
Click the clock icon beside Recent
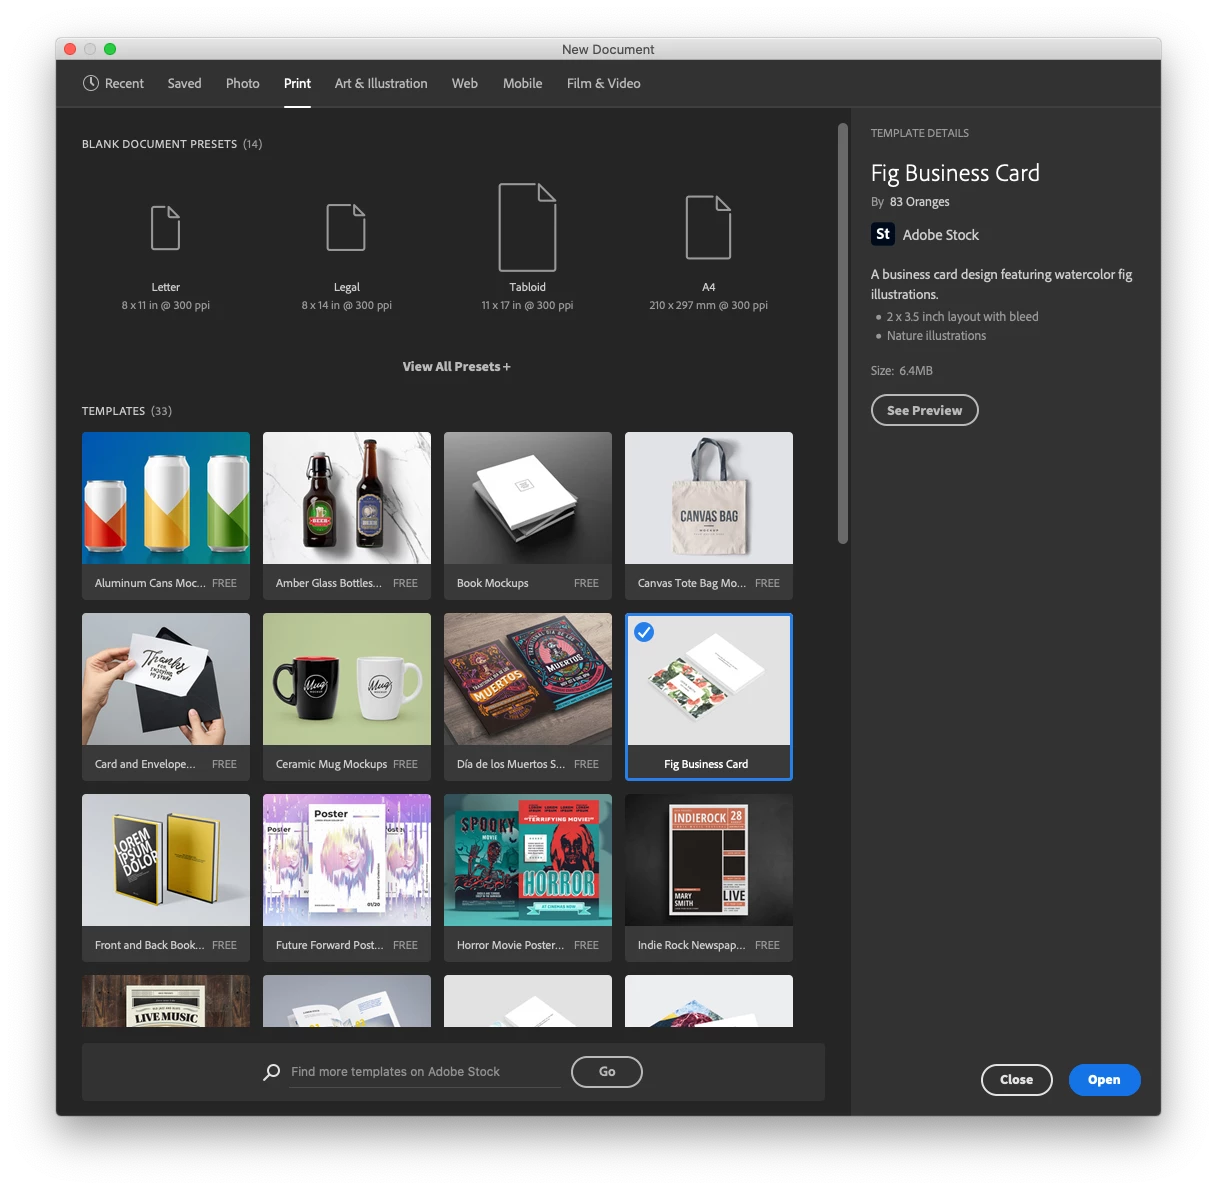coord(91,83)
